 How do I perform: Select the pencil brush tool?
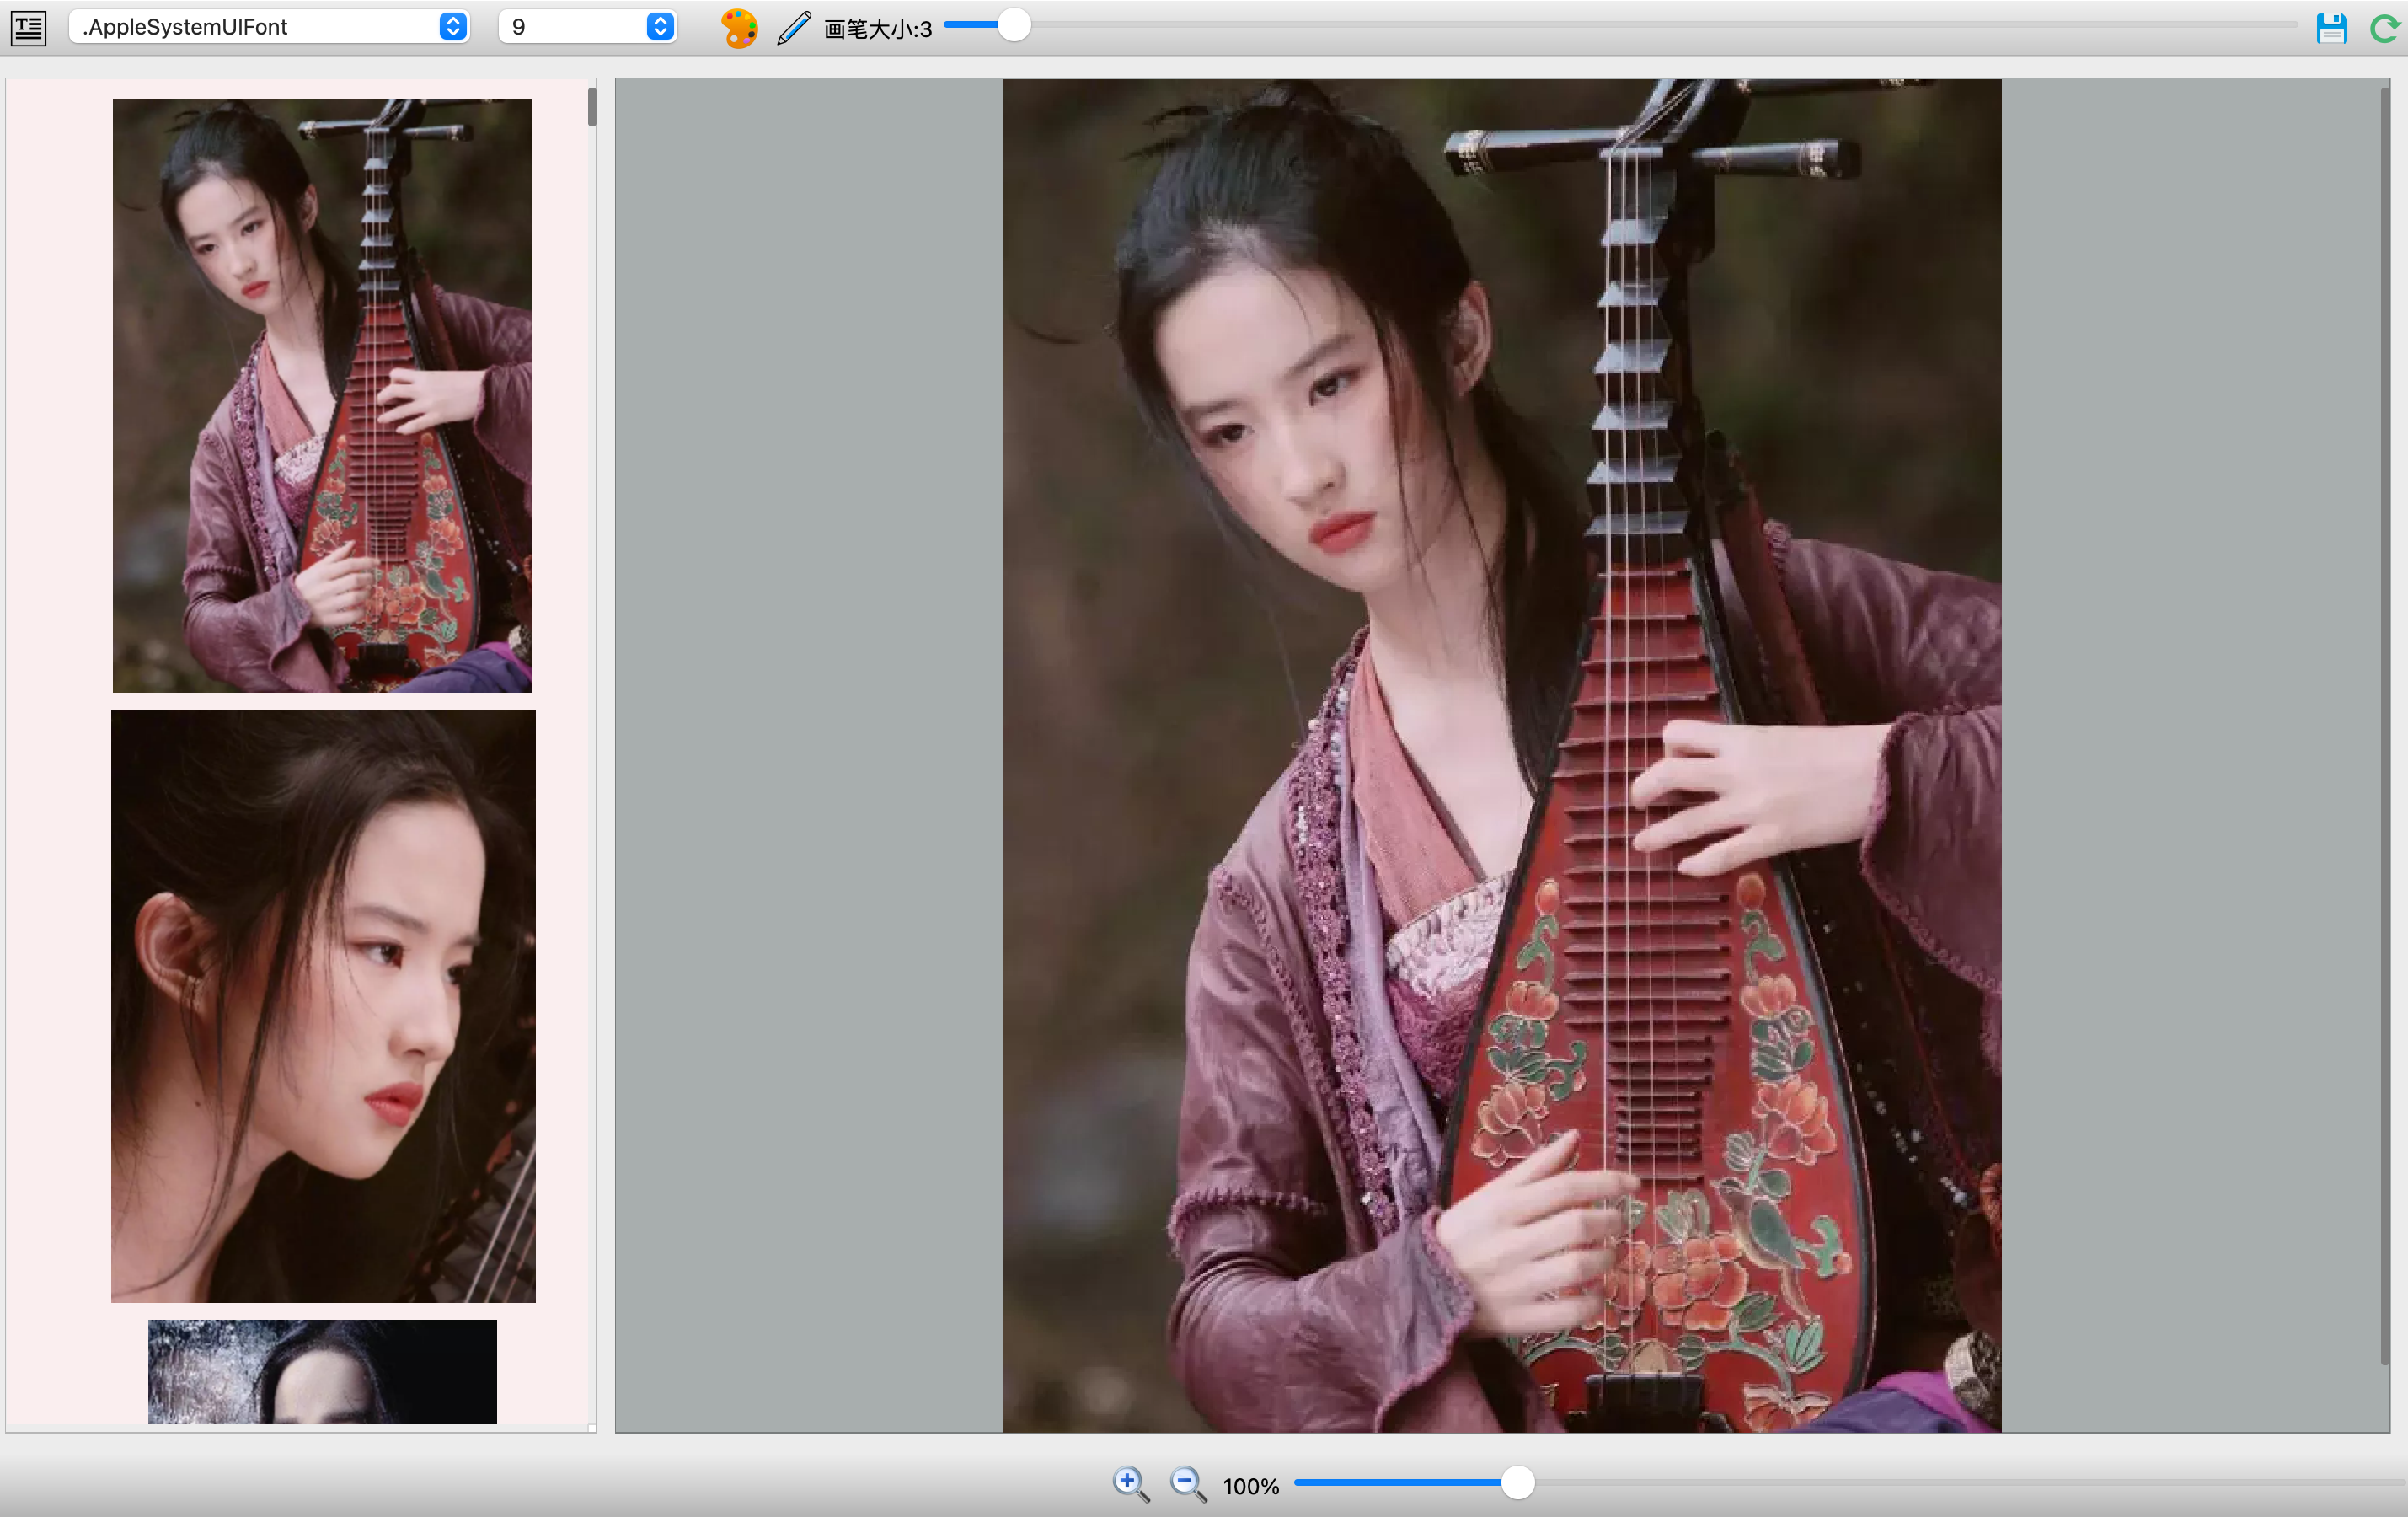(x=794, y=27)
